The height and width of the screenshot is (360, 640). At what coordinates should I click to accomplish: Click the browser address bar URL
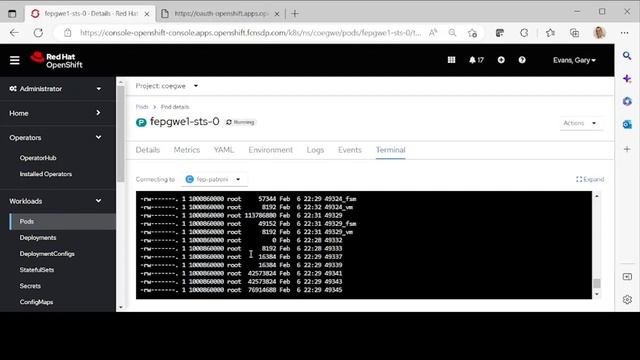point(250,33)
